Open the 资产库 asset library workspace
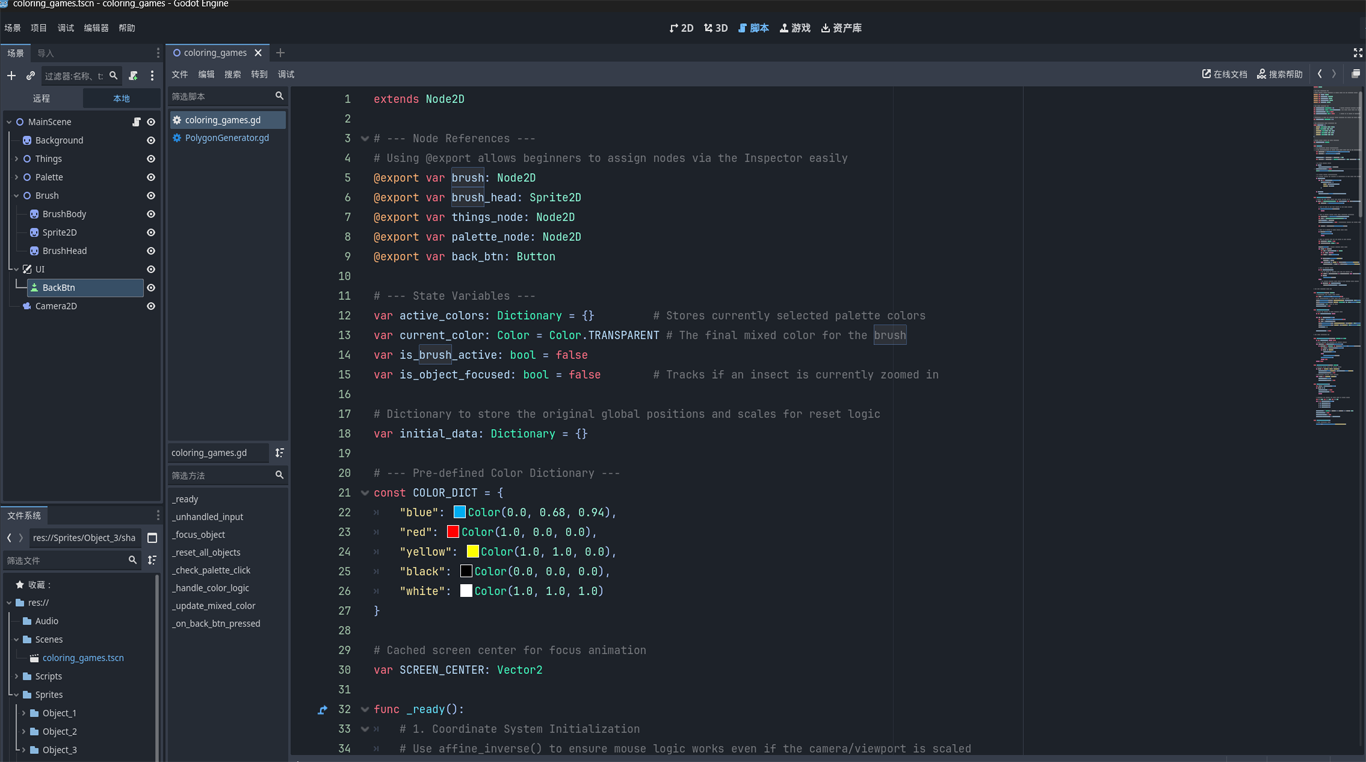 (x=842, y=28)
